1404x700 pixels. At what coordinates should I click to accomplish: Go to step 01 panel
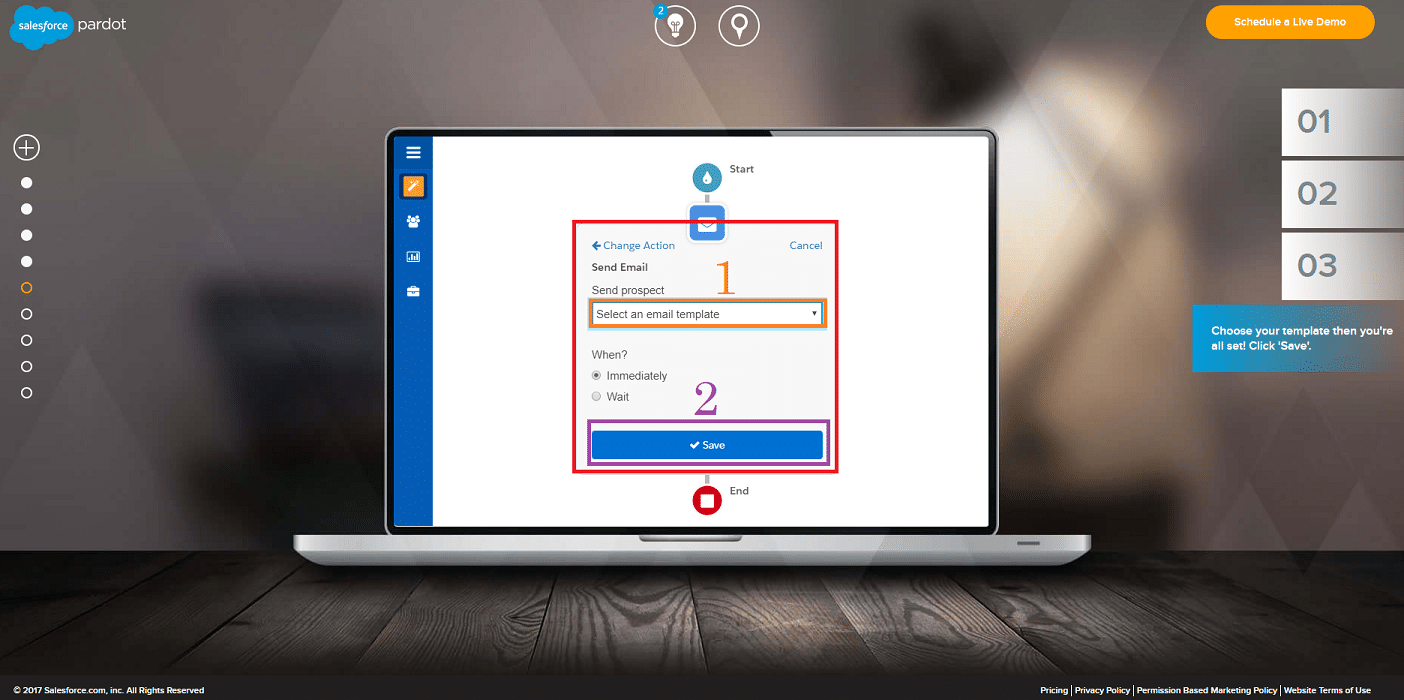click(1343, 122)
